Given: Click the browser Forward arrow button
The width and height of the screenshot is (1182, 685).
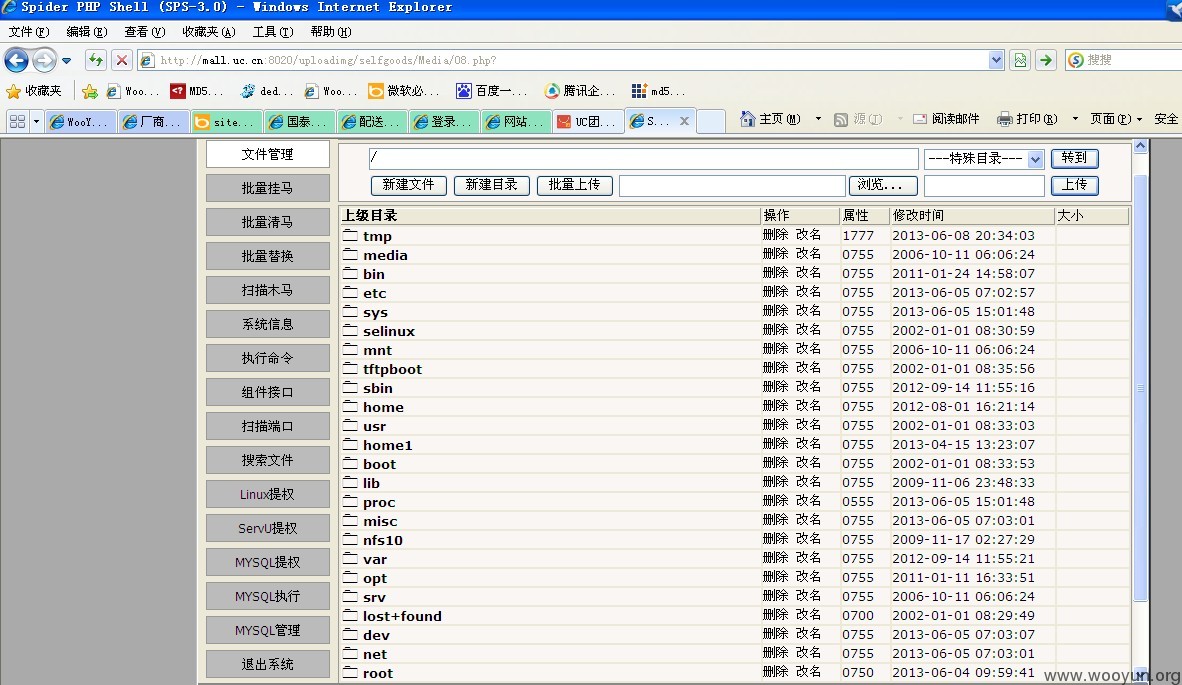Looking at the screenshot, I should [44, 60].
